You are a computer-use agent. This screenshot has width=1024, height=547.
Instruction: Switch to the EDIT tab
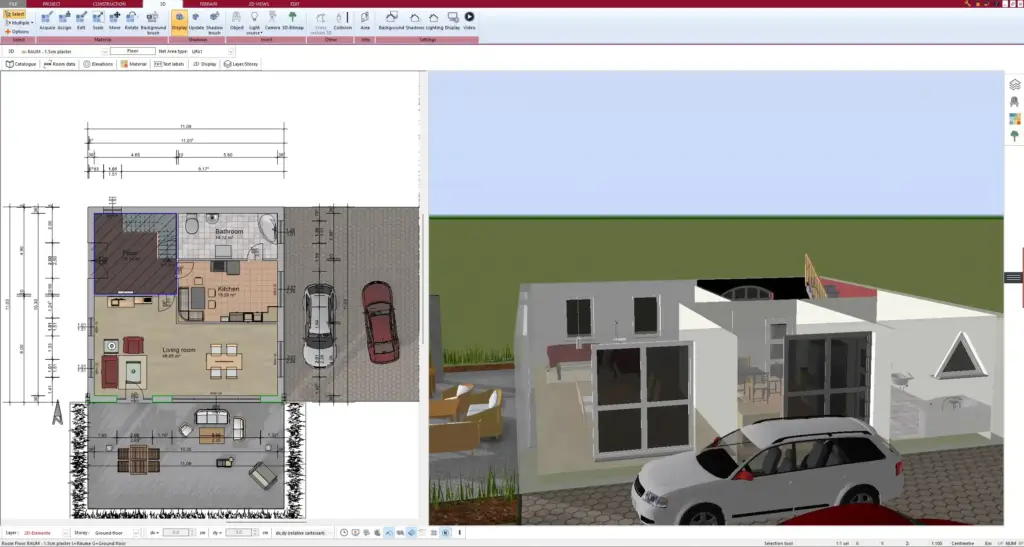click(295, 4)
